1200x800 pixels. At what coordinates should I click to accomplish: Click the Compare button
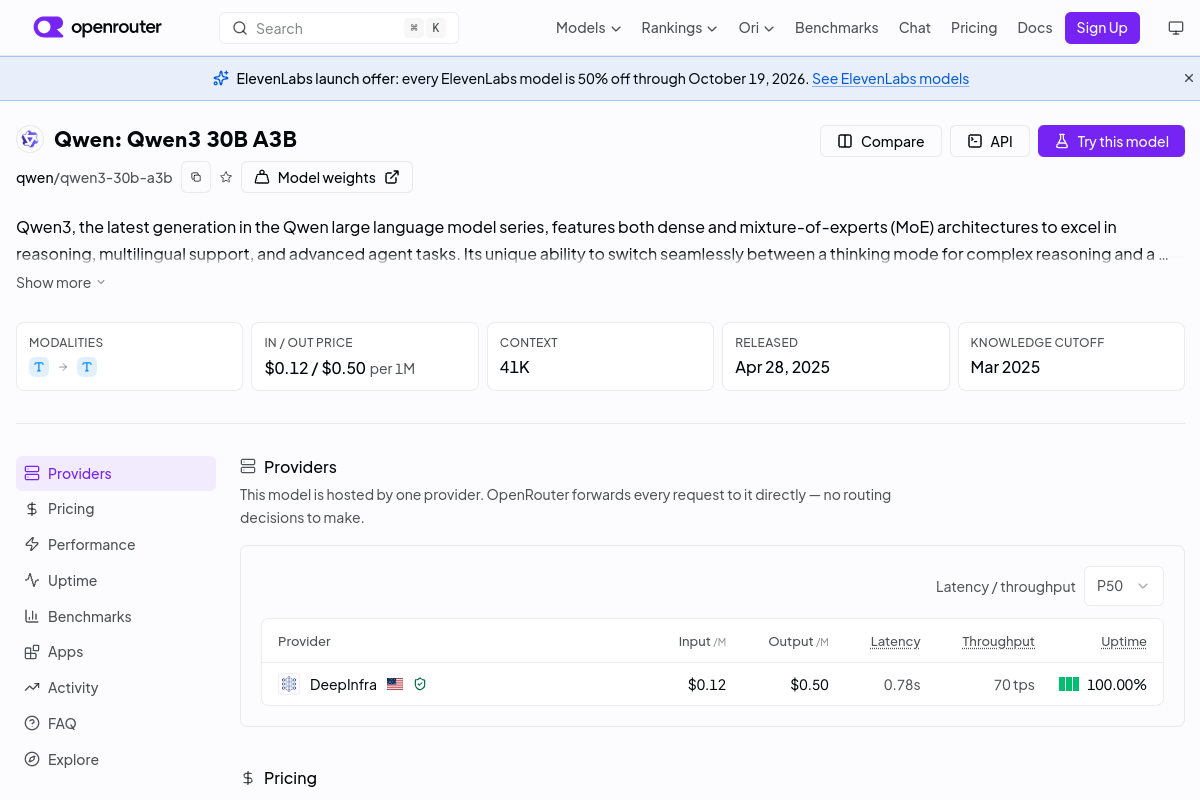pos(881,141)
